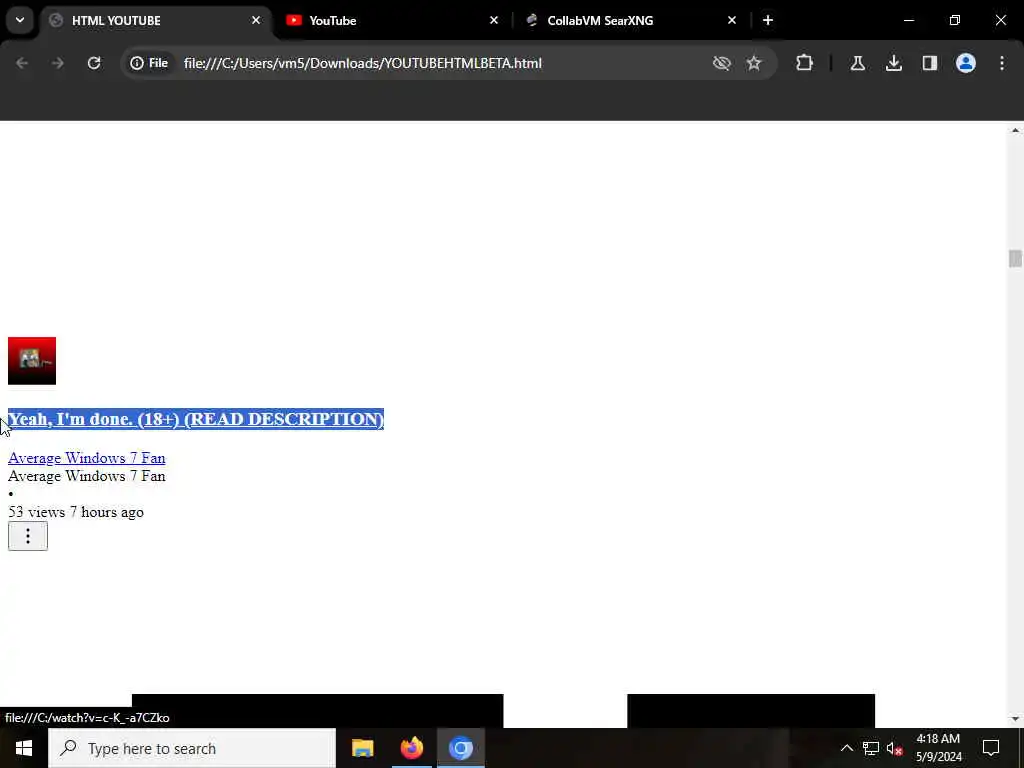Click the '53 views 7 hours ago' text
This screenshot has height=768, width=1024.
[x=76, y=512]
